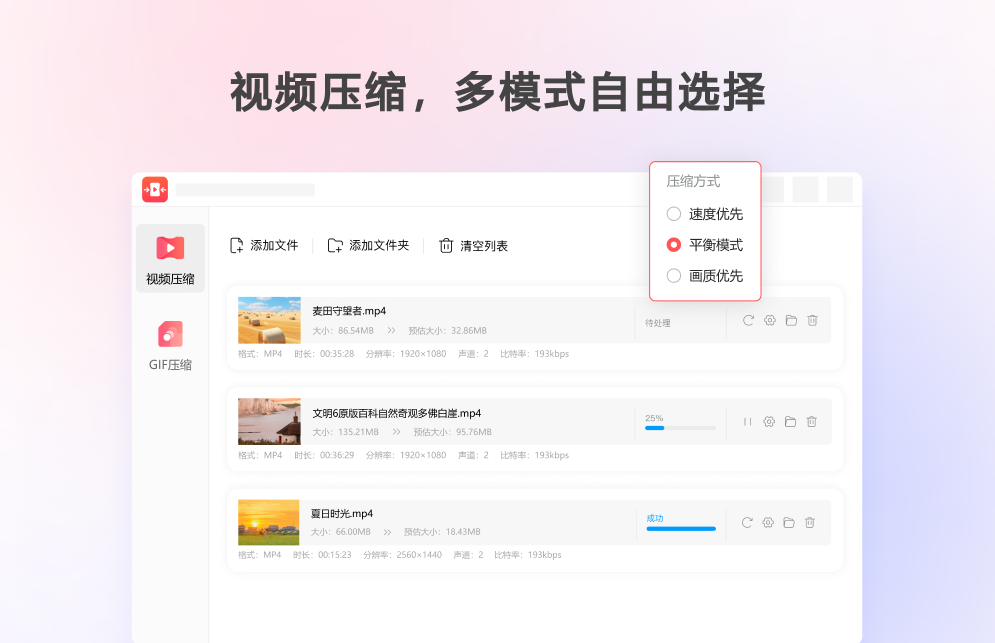This screenshot has height=643, width=995.
Task: Expand 预估大小 for 麦田守望者.mp4
Action: (x=391, y=331)
